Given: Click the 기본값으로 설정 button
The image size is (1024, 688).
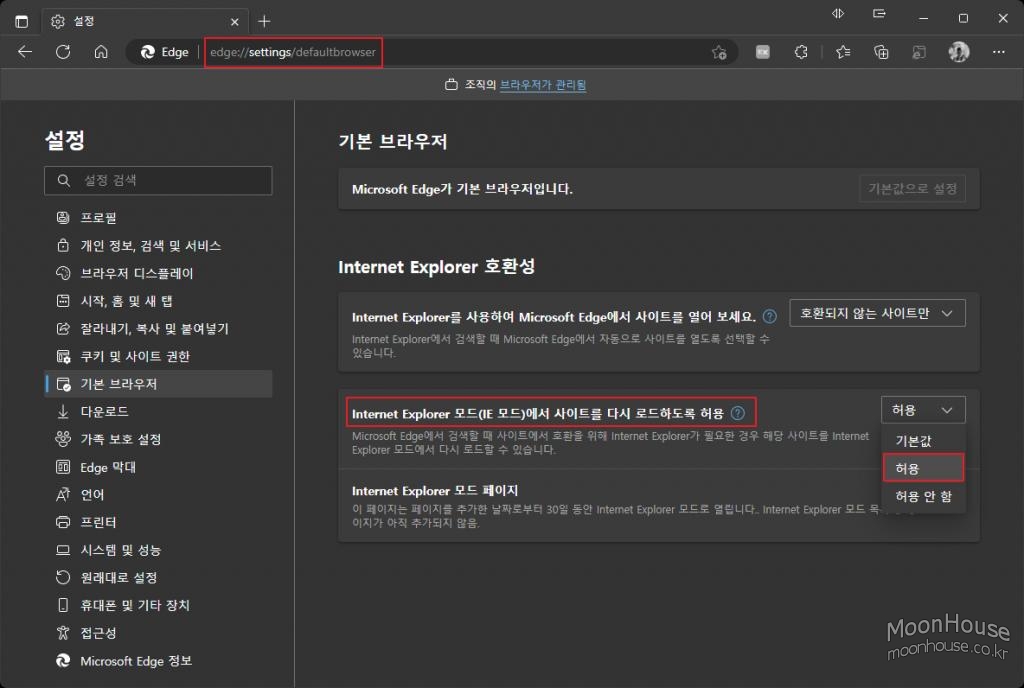Looking at the screenshot, I should click(x=912, y=189).
